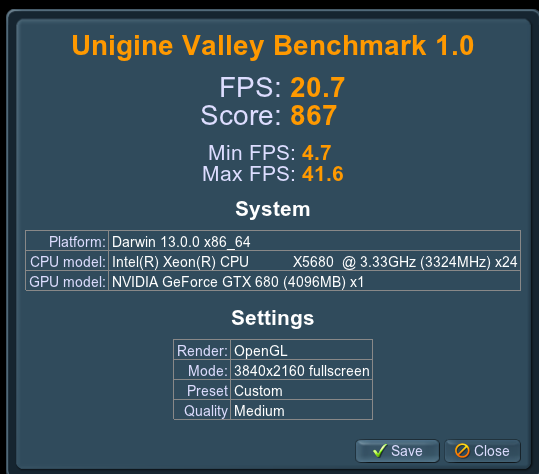Click the FPS: label
Viewport: 539px width, 474px height.
click(251, 88)
